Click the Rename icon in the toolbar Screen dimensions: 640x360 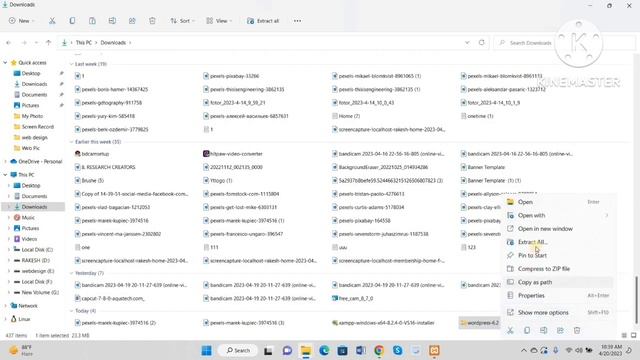[x=112, y=21]
